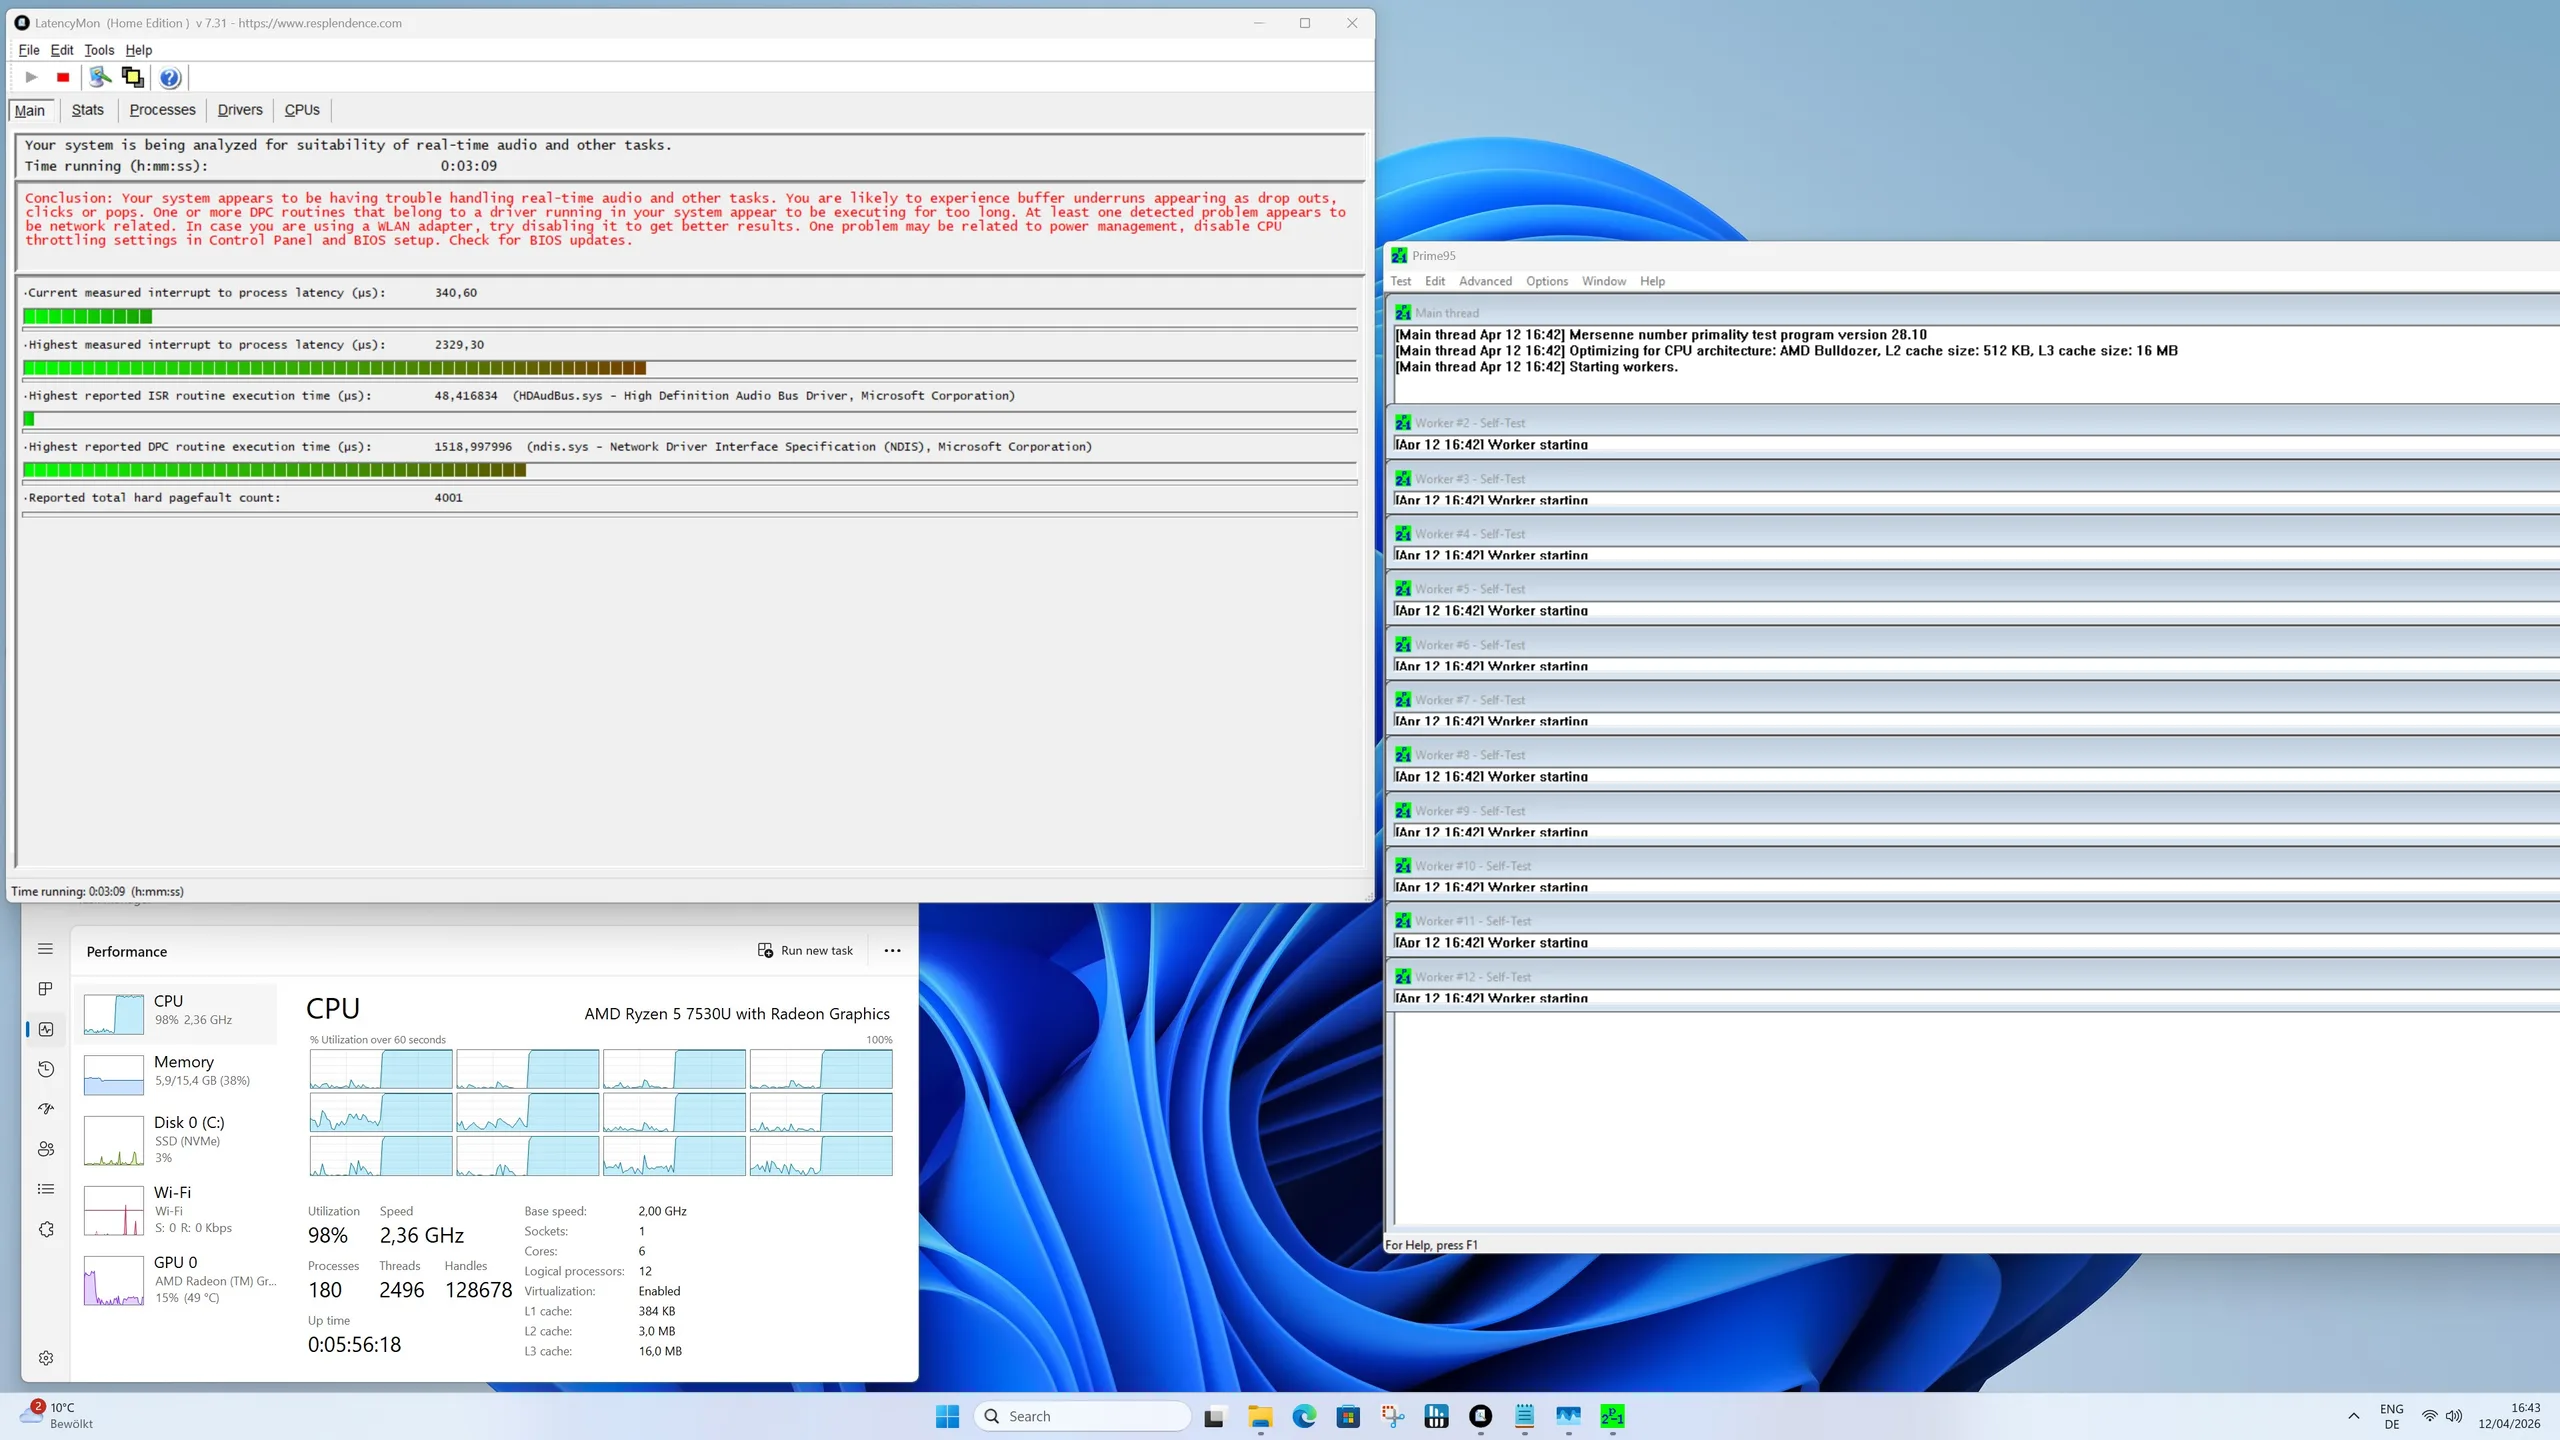Open Microsoft Edge from the taskbar
Viewport: 2560px width, 1440px height.
pyautogui.click(x=1304, y=1416)
